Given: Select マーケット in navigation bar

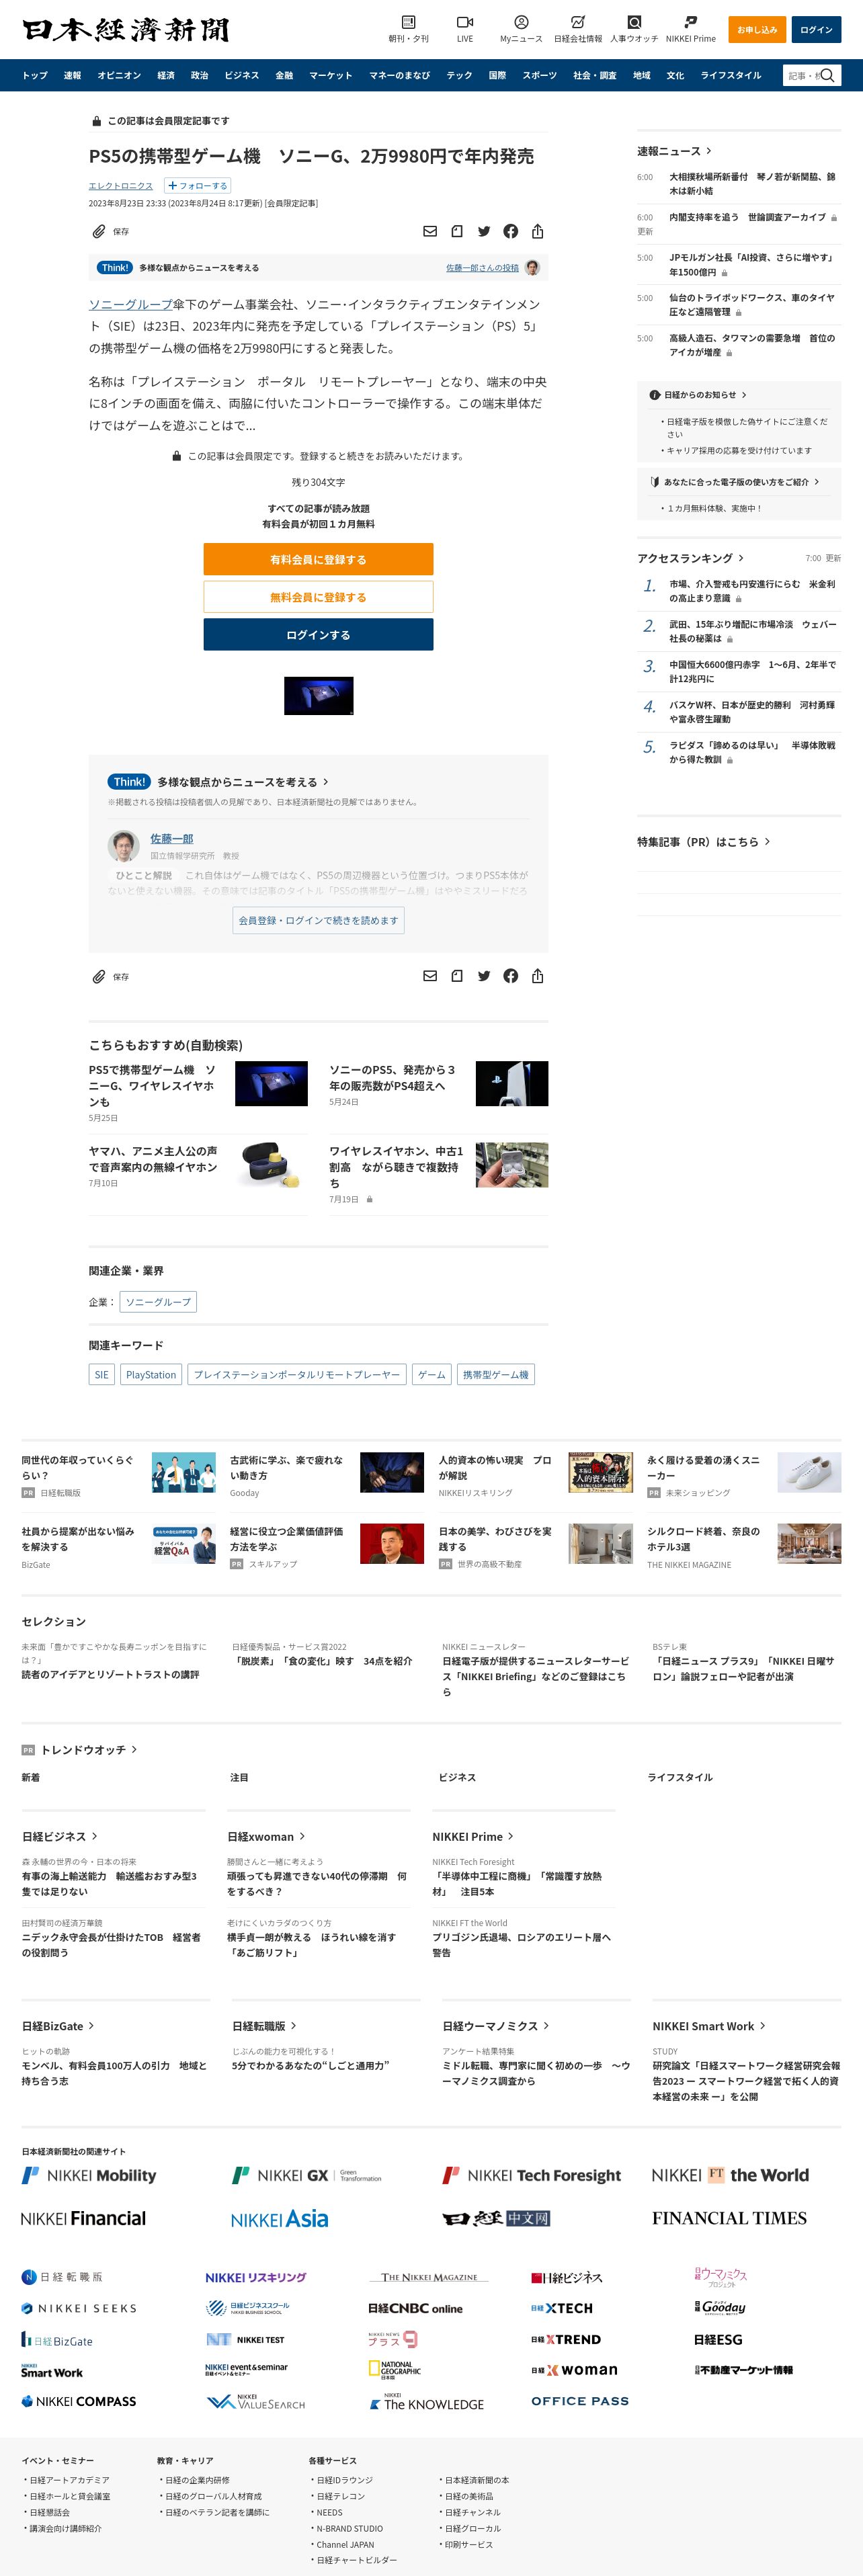Looking at the screenshot, I should [x=330, y=75].
